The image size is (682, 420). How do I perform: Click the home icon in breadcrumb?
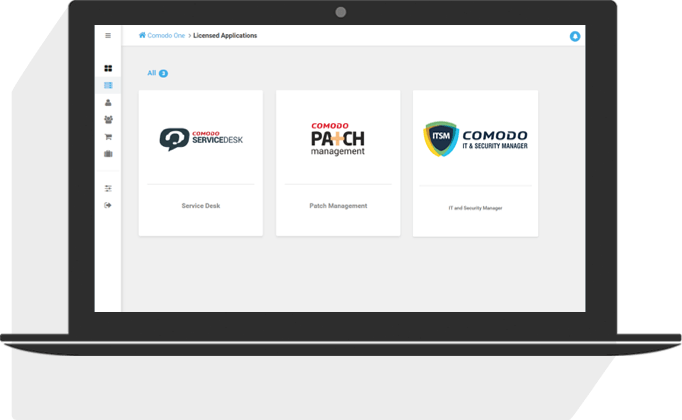142,35
